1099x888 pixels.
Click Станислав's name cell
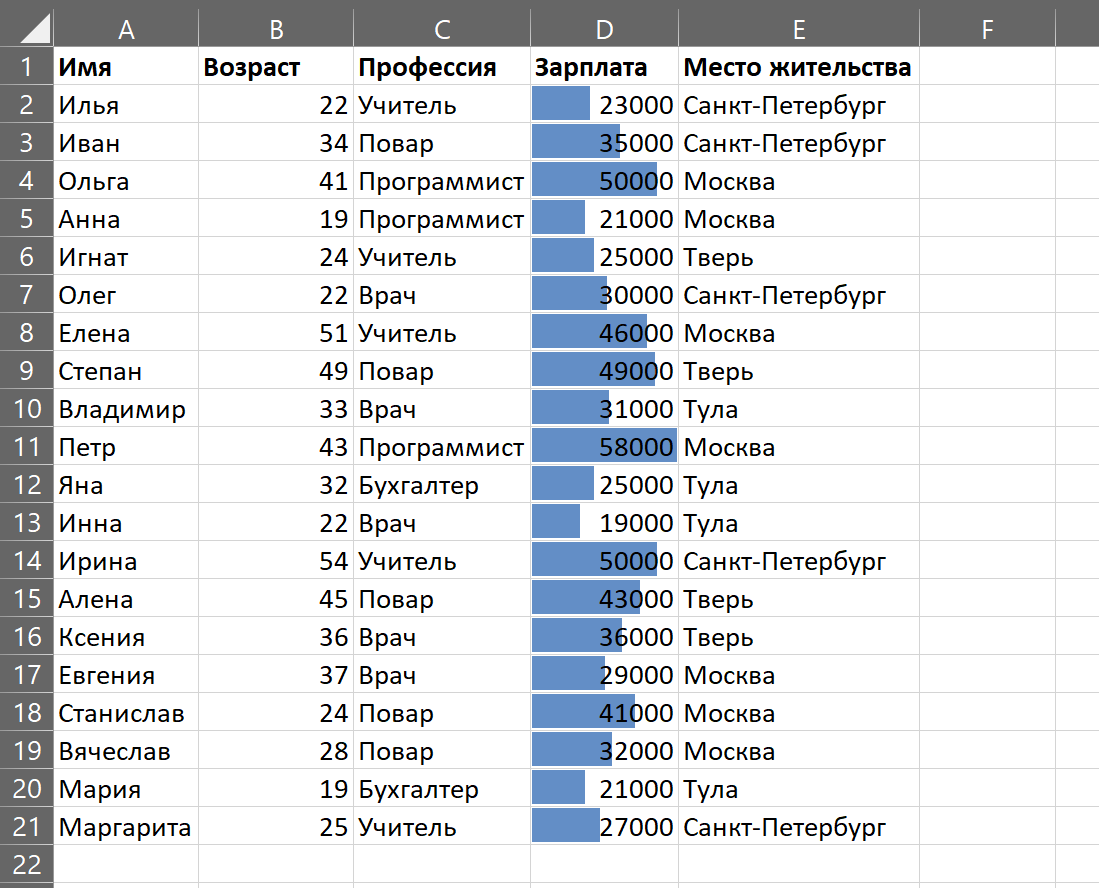pyautogui.click(x=126, y=713)
